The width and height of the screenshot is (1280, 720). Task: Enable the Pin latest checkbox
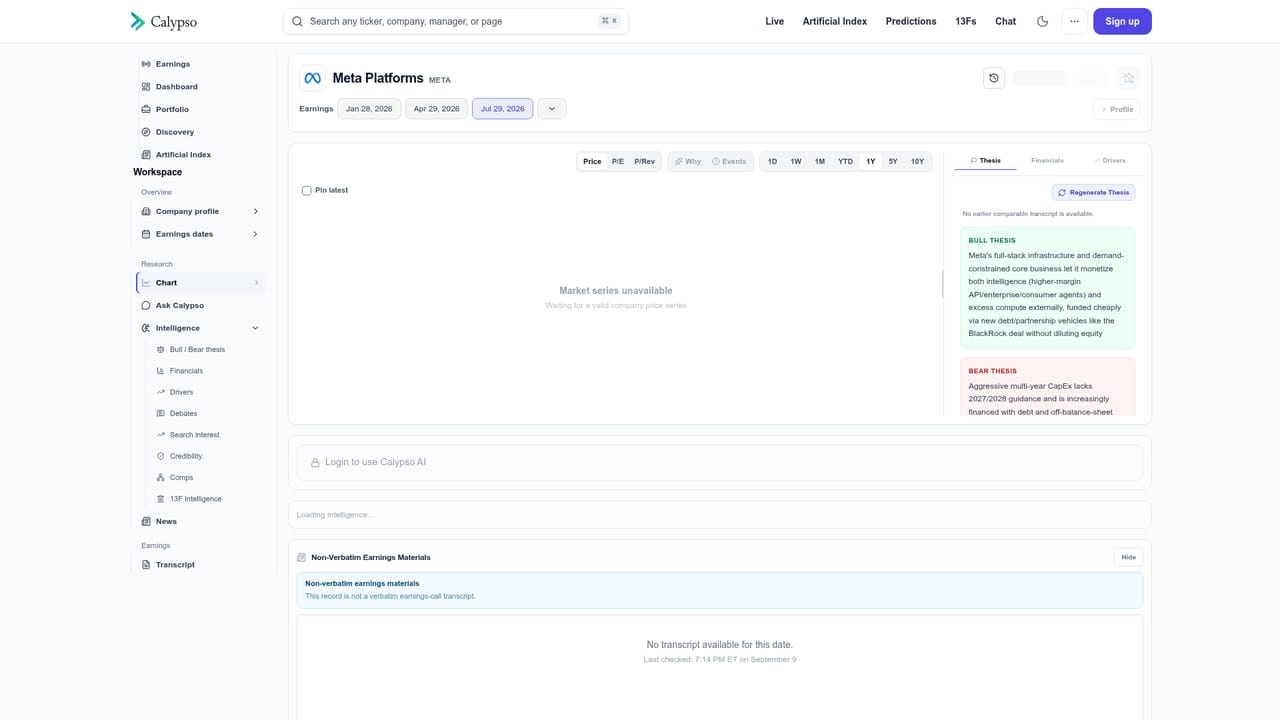point(307,190)
